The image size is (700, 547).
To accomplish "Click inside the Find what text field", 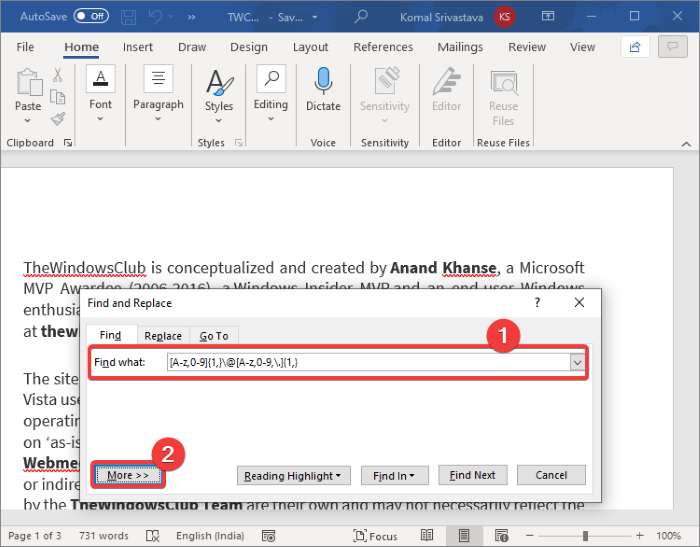I will coord(368,362).
